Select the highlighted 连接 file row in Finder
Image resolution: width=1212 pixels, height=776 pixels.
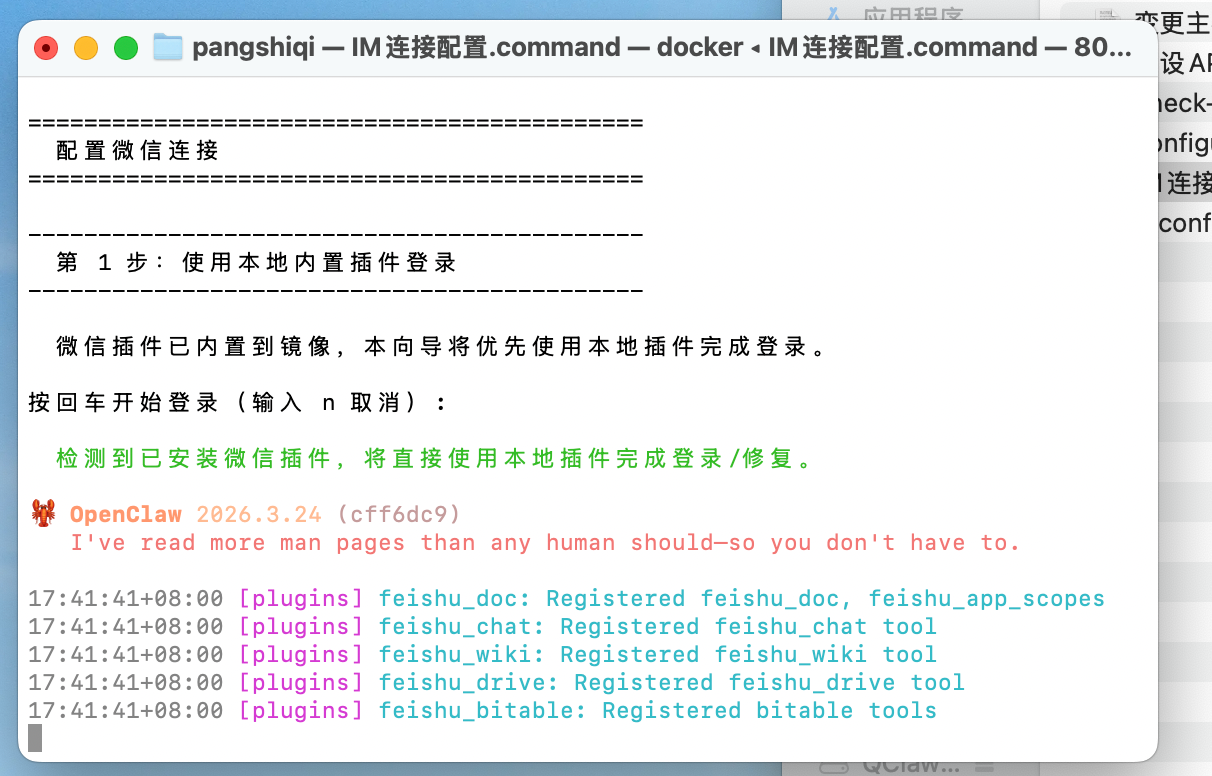pos(1185,182)
